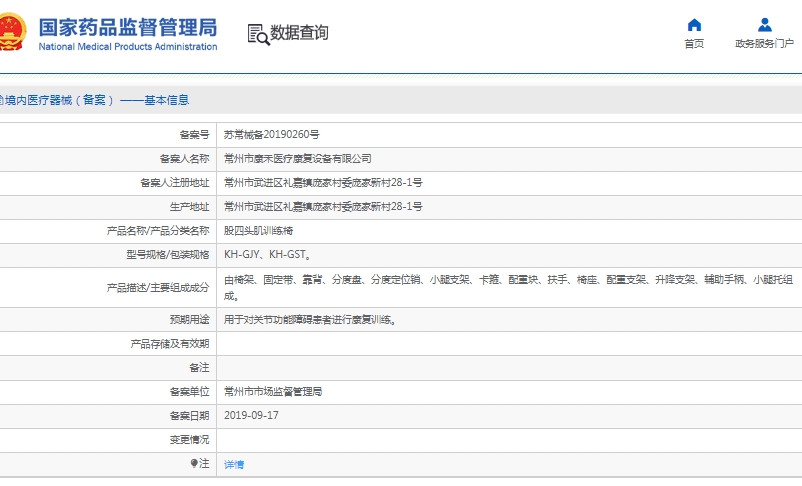The image size is (802, 486).
Task: Click the national emblem logo
Action: (x=12, y=32)
